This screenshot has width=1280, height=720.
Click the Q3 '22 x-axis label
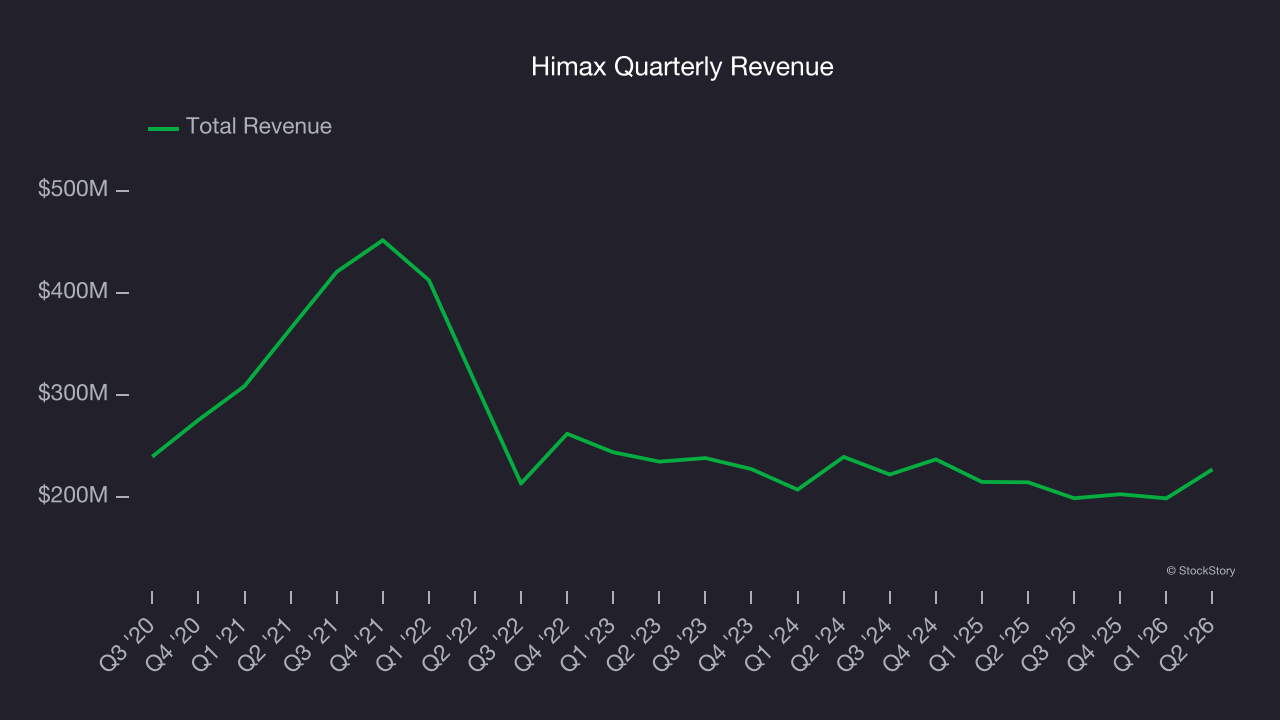[x=498, y=643]
